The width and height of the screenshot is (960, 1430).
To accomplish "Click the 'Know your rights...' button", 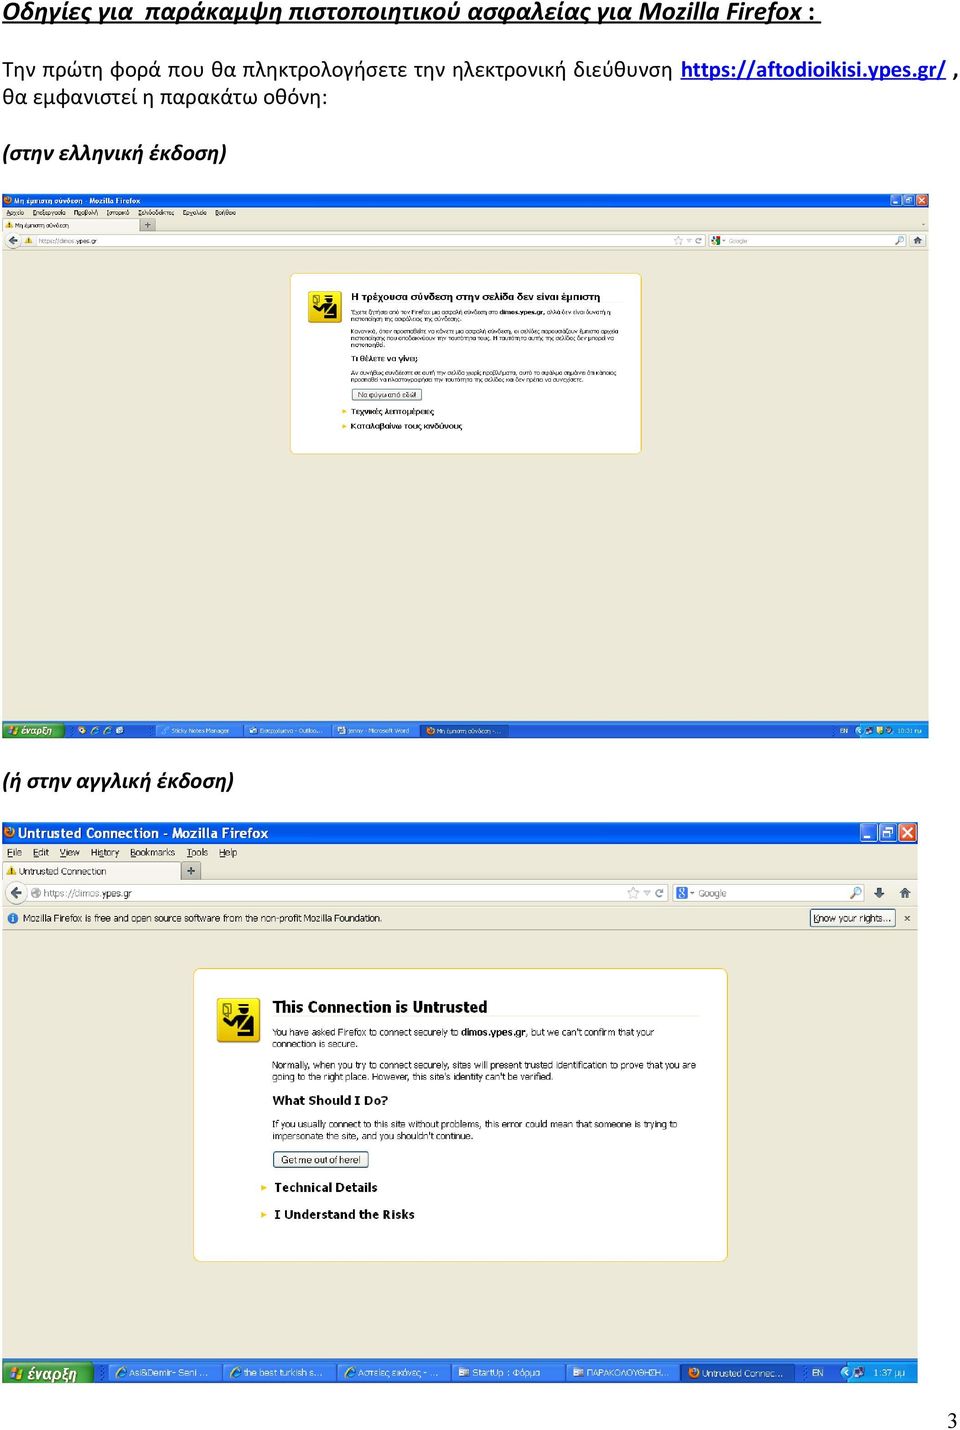I will [852, 918].
